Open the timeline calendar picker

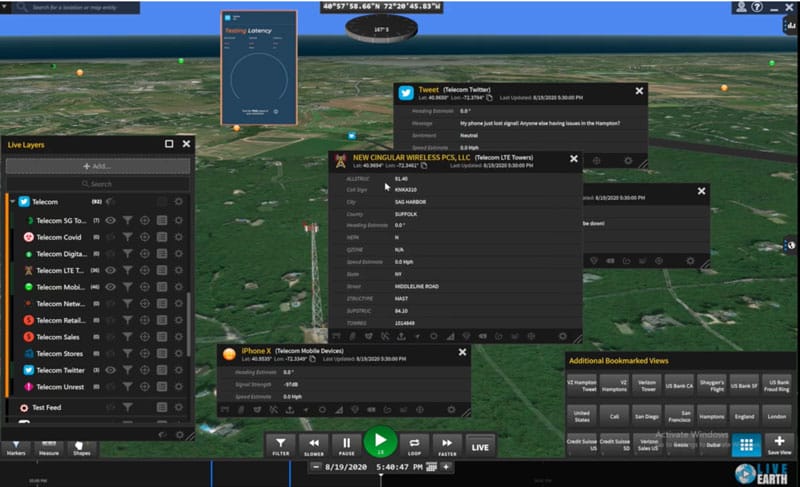432,467
